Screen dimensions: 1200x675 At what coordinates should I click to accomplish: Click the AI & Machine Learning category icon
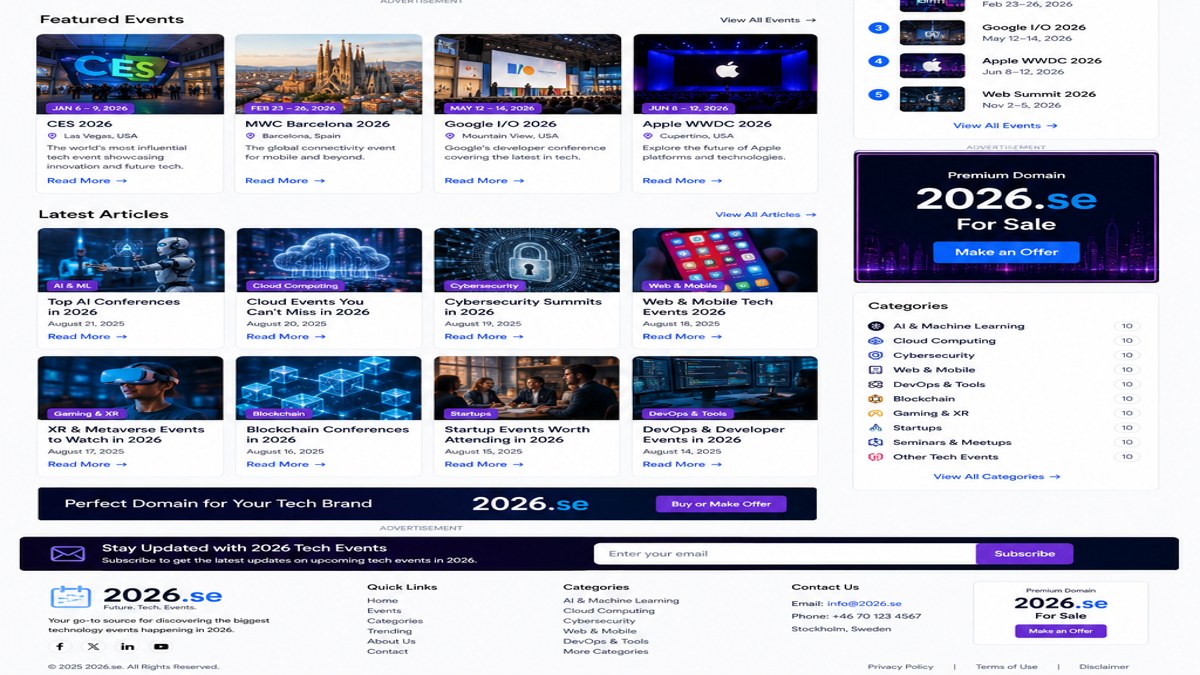click(x=875, y=326)
